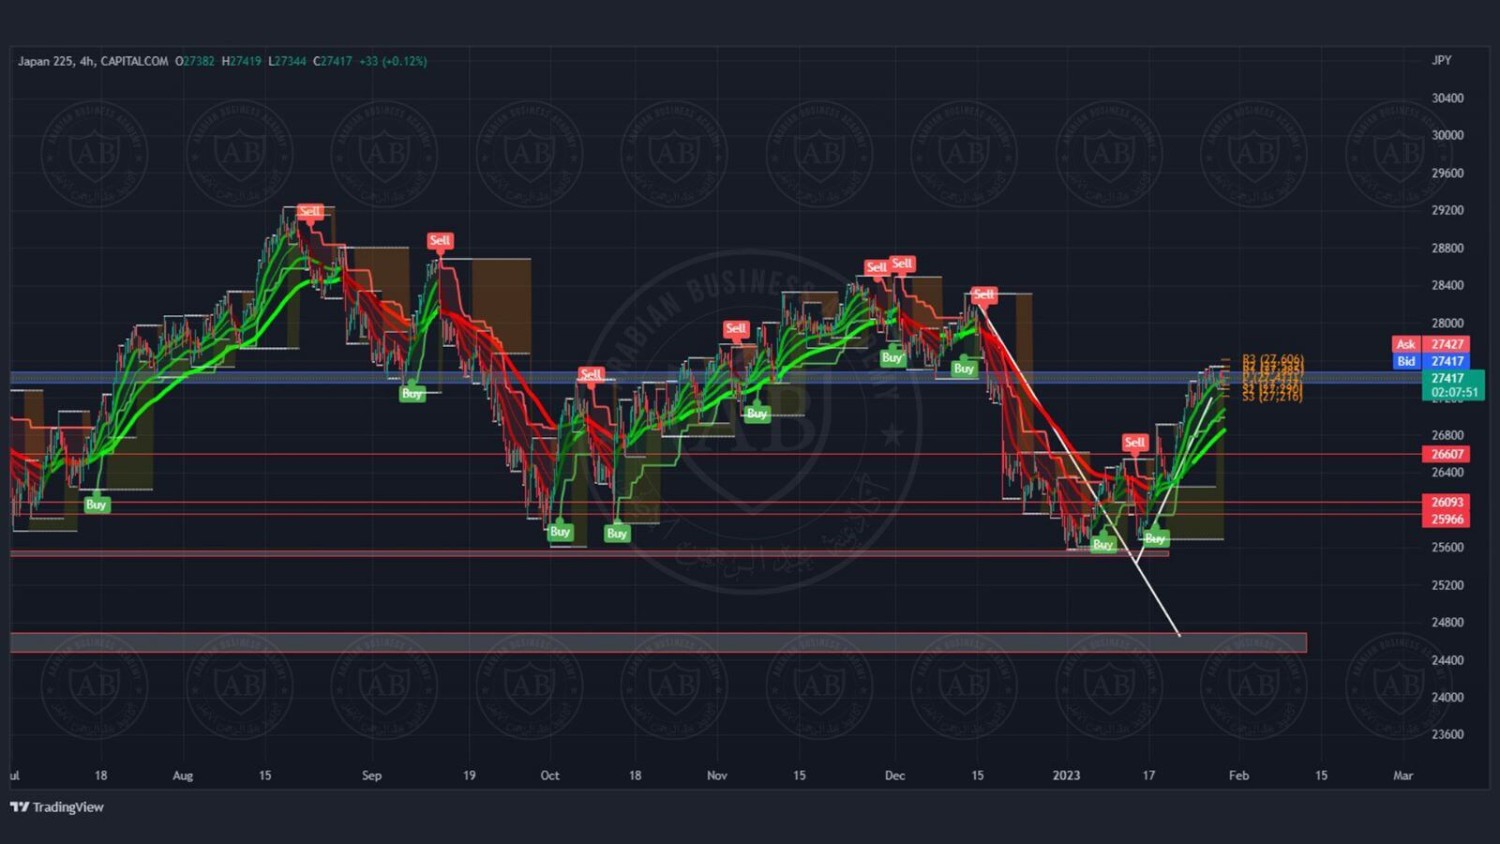Select the red 26093 price level tag
1500x844 pixels.
1446,503
